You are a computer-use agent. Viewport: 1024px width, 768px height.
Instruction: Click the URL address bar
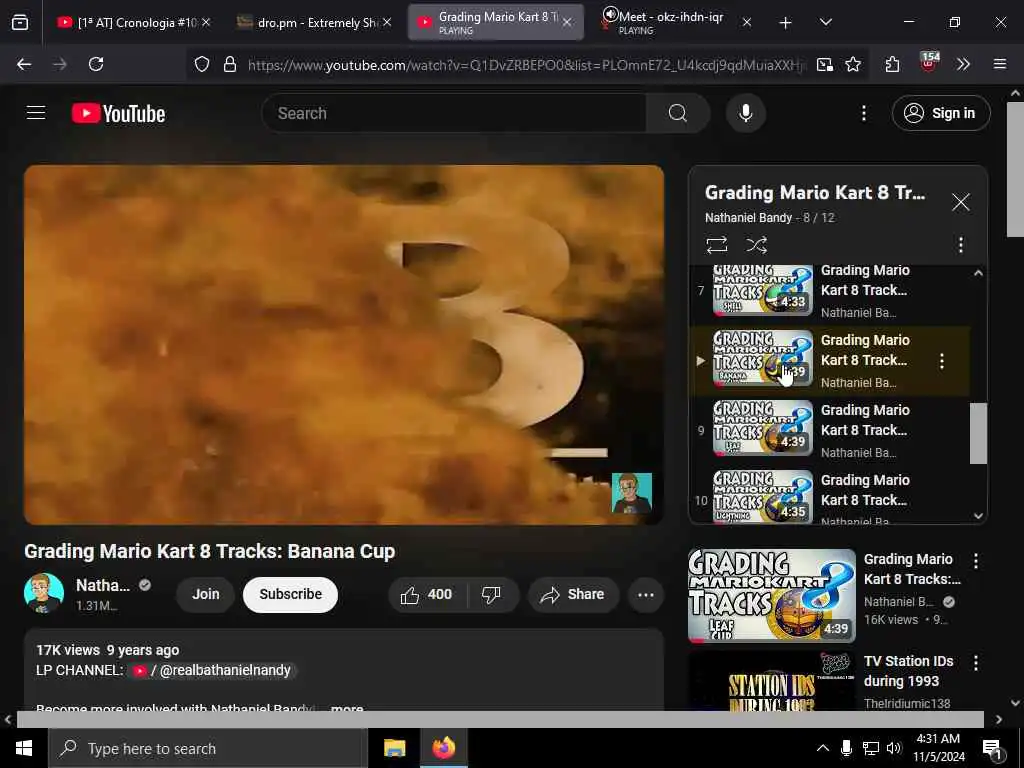(526, 65)
